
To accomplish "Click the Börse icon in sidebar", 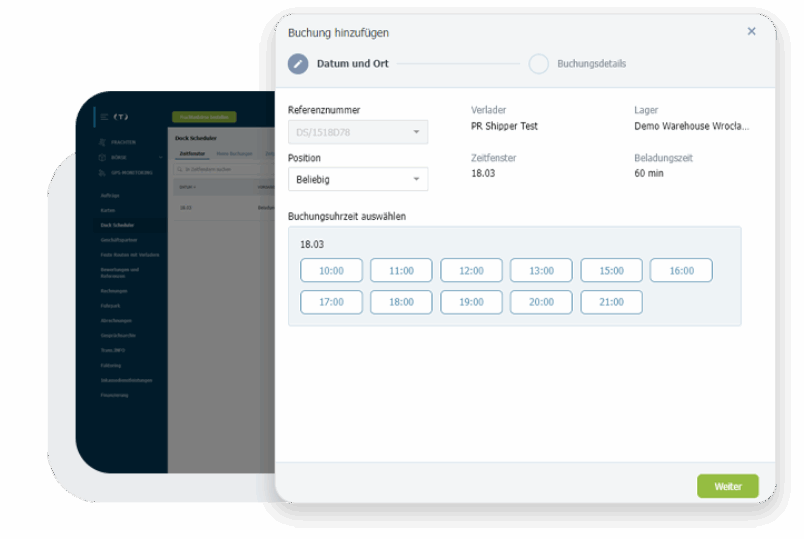I will pos(103,157).
